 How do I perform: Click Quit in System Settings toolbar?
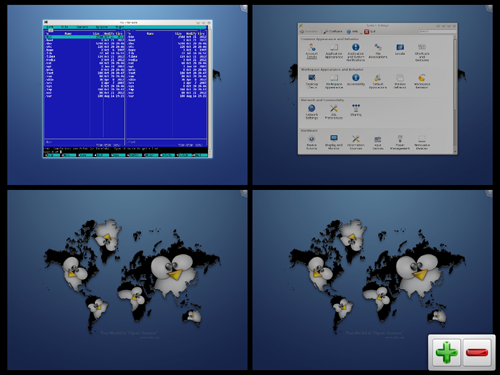pyautogui.click(x=370, y=31)
